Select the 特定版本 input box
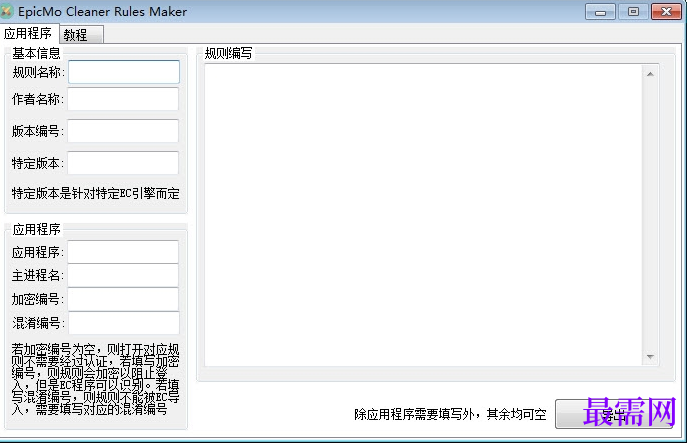The width and height of the screenshot is (695, 443). [123, 163]
